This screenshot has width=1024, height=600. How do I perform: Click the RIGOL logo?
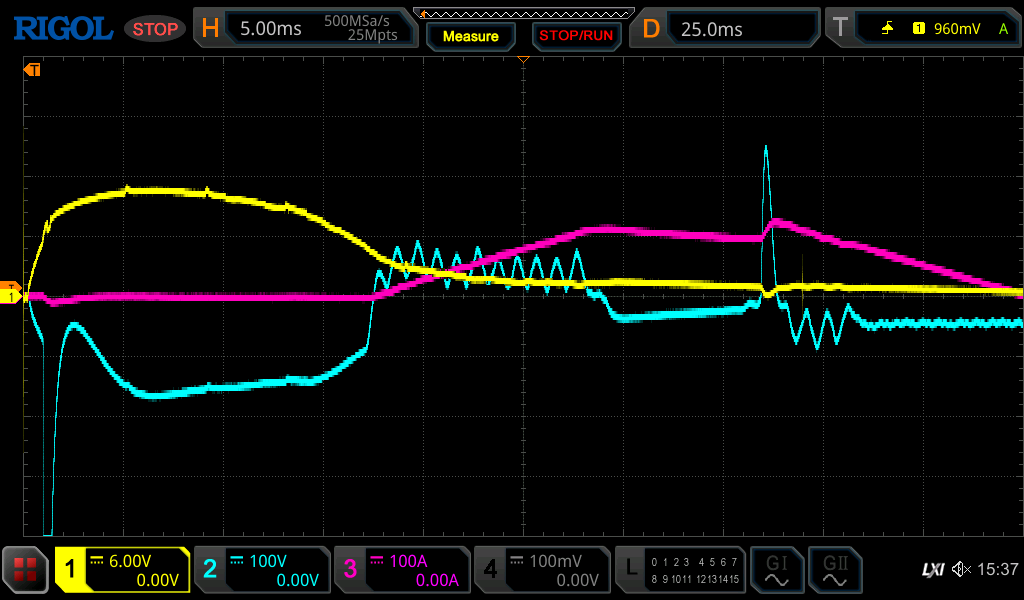(62, 29)
